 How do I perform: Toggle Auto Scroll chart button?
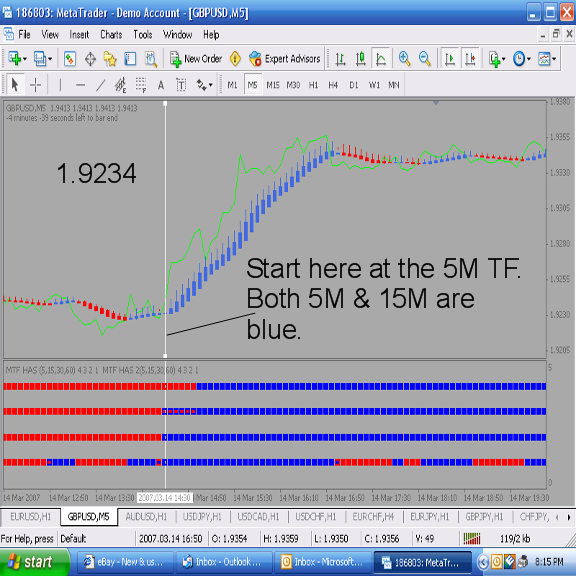tap(450, 59)
